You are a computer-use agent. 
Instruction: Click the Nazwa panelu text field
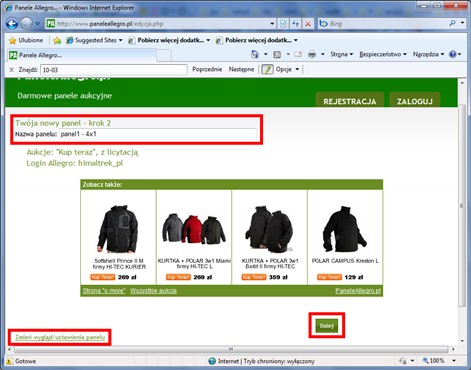click(x=158, y=134)
